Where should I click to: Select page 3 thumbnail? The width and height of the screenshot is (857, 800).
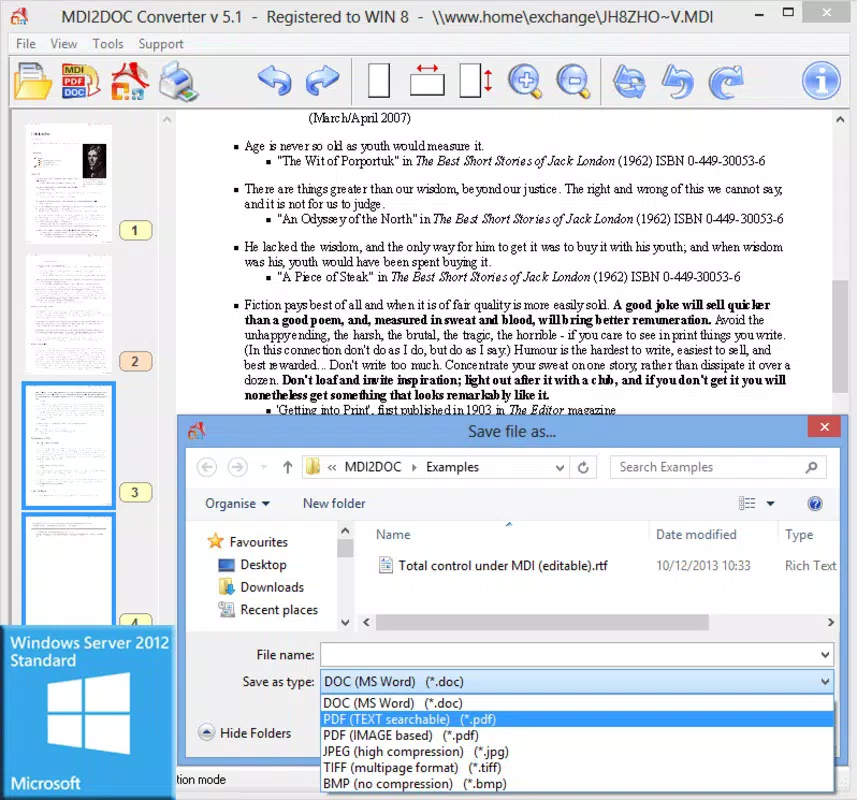(x=69, y=445)
